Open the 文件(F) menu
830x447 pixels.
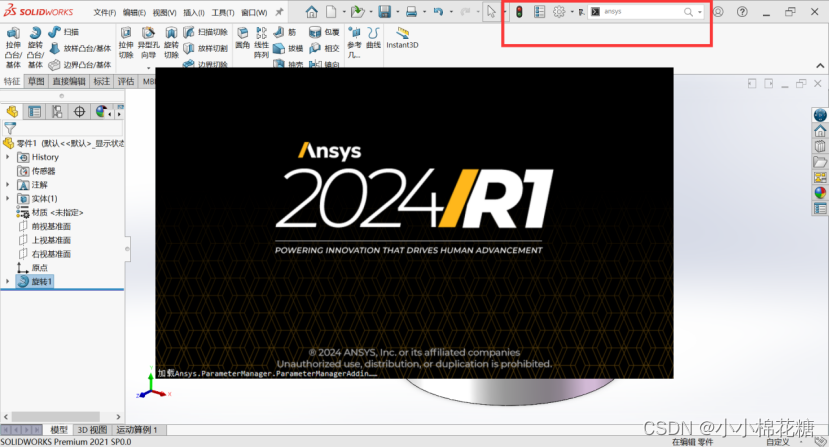point(105,12)
